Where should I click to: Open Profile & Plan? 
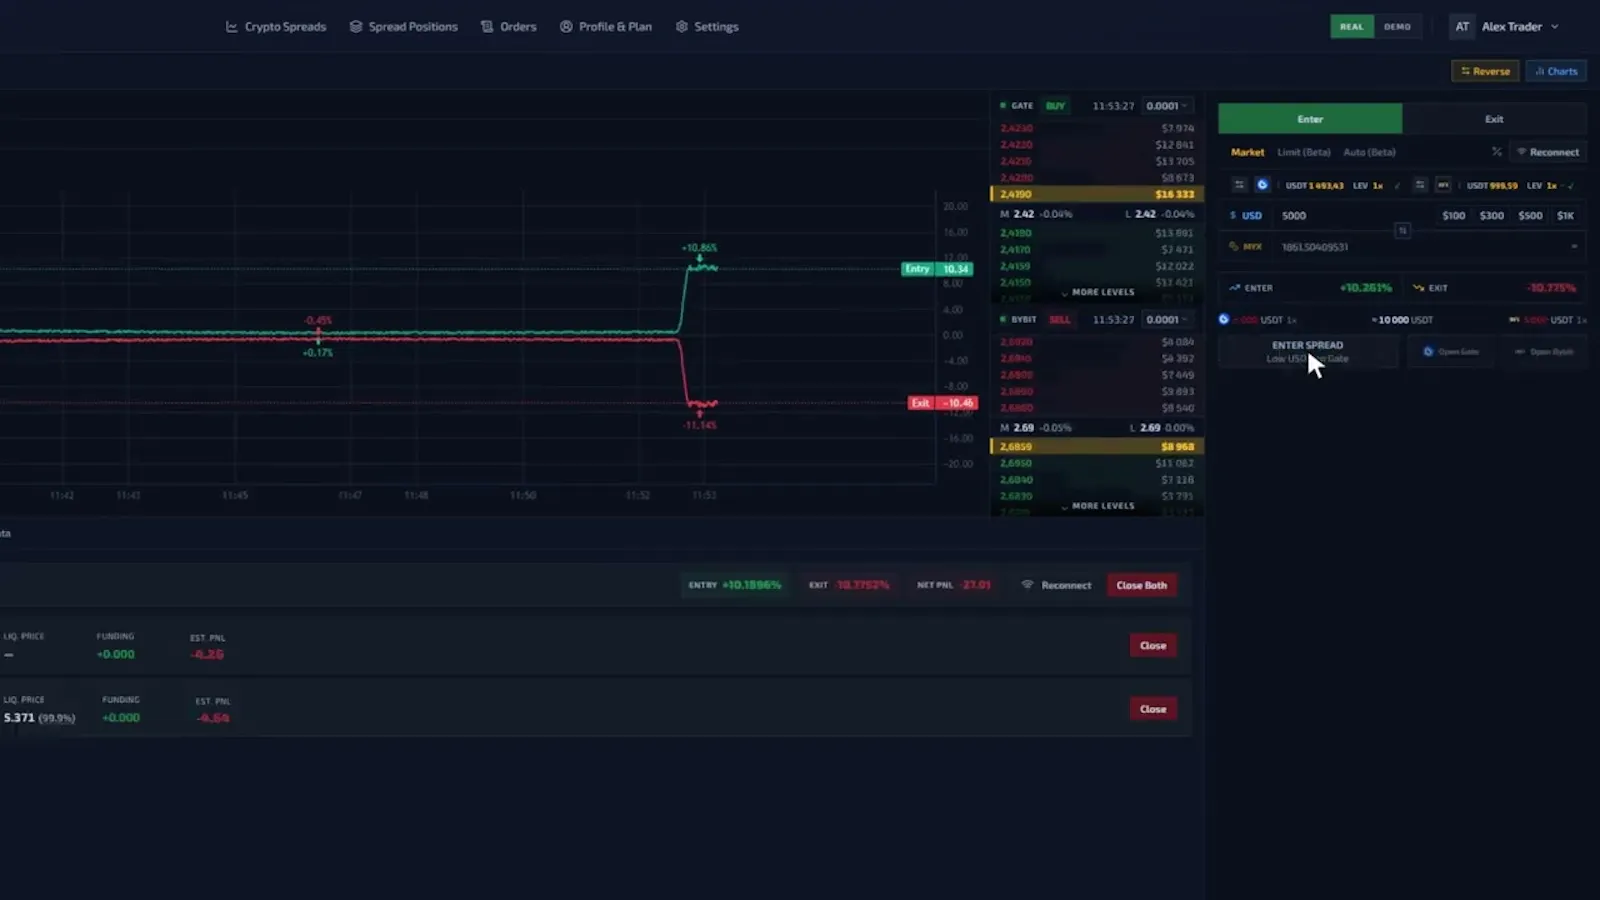pyautogui.click(x=606, y=27)
